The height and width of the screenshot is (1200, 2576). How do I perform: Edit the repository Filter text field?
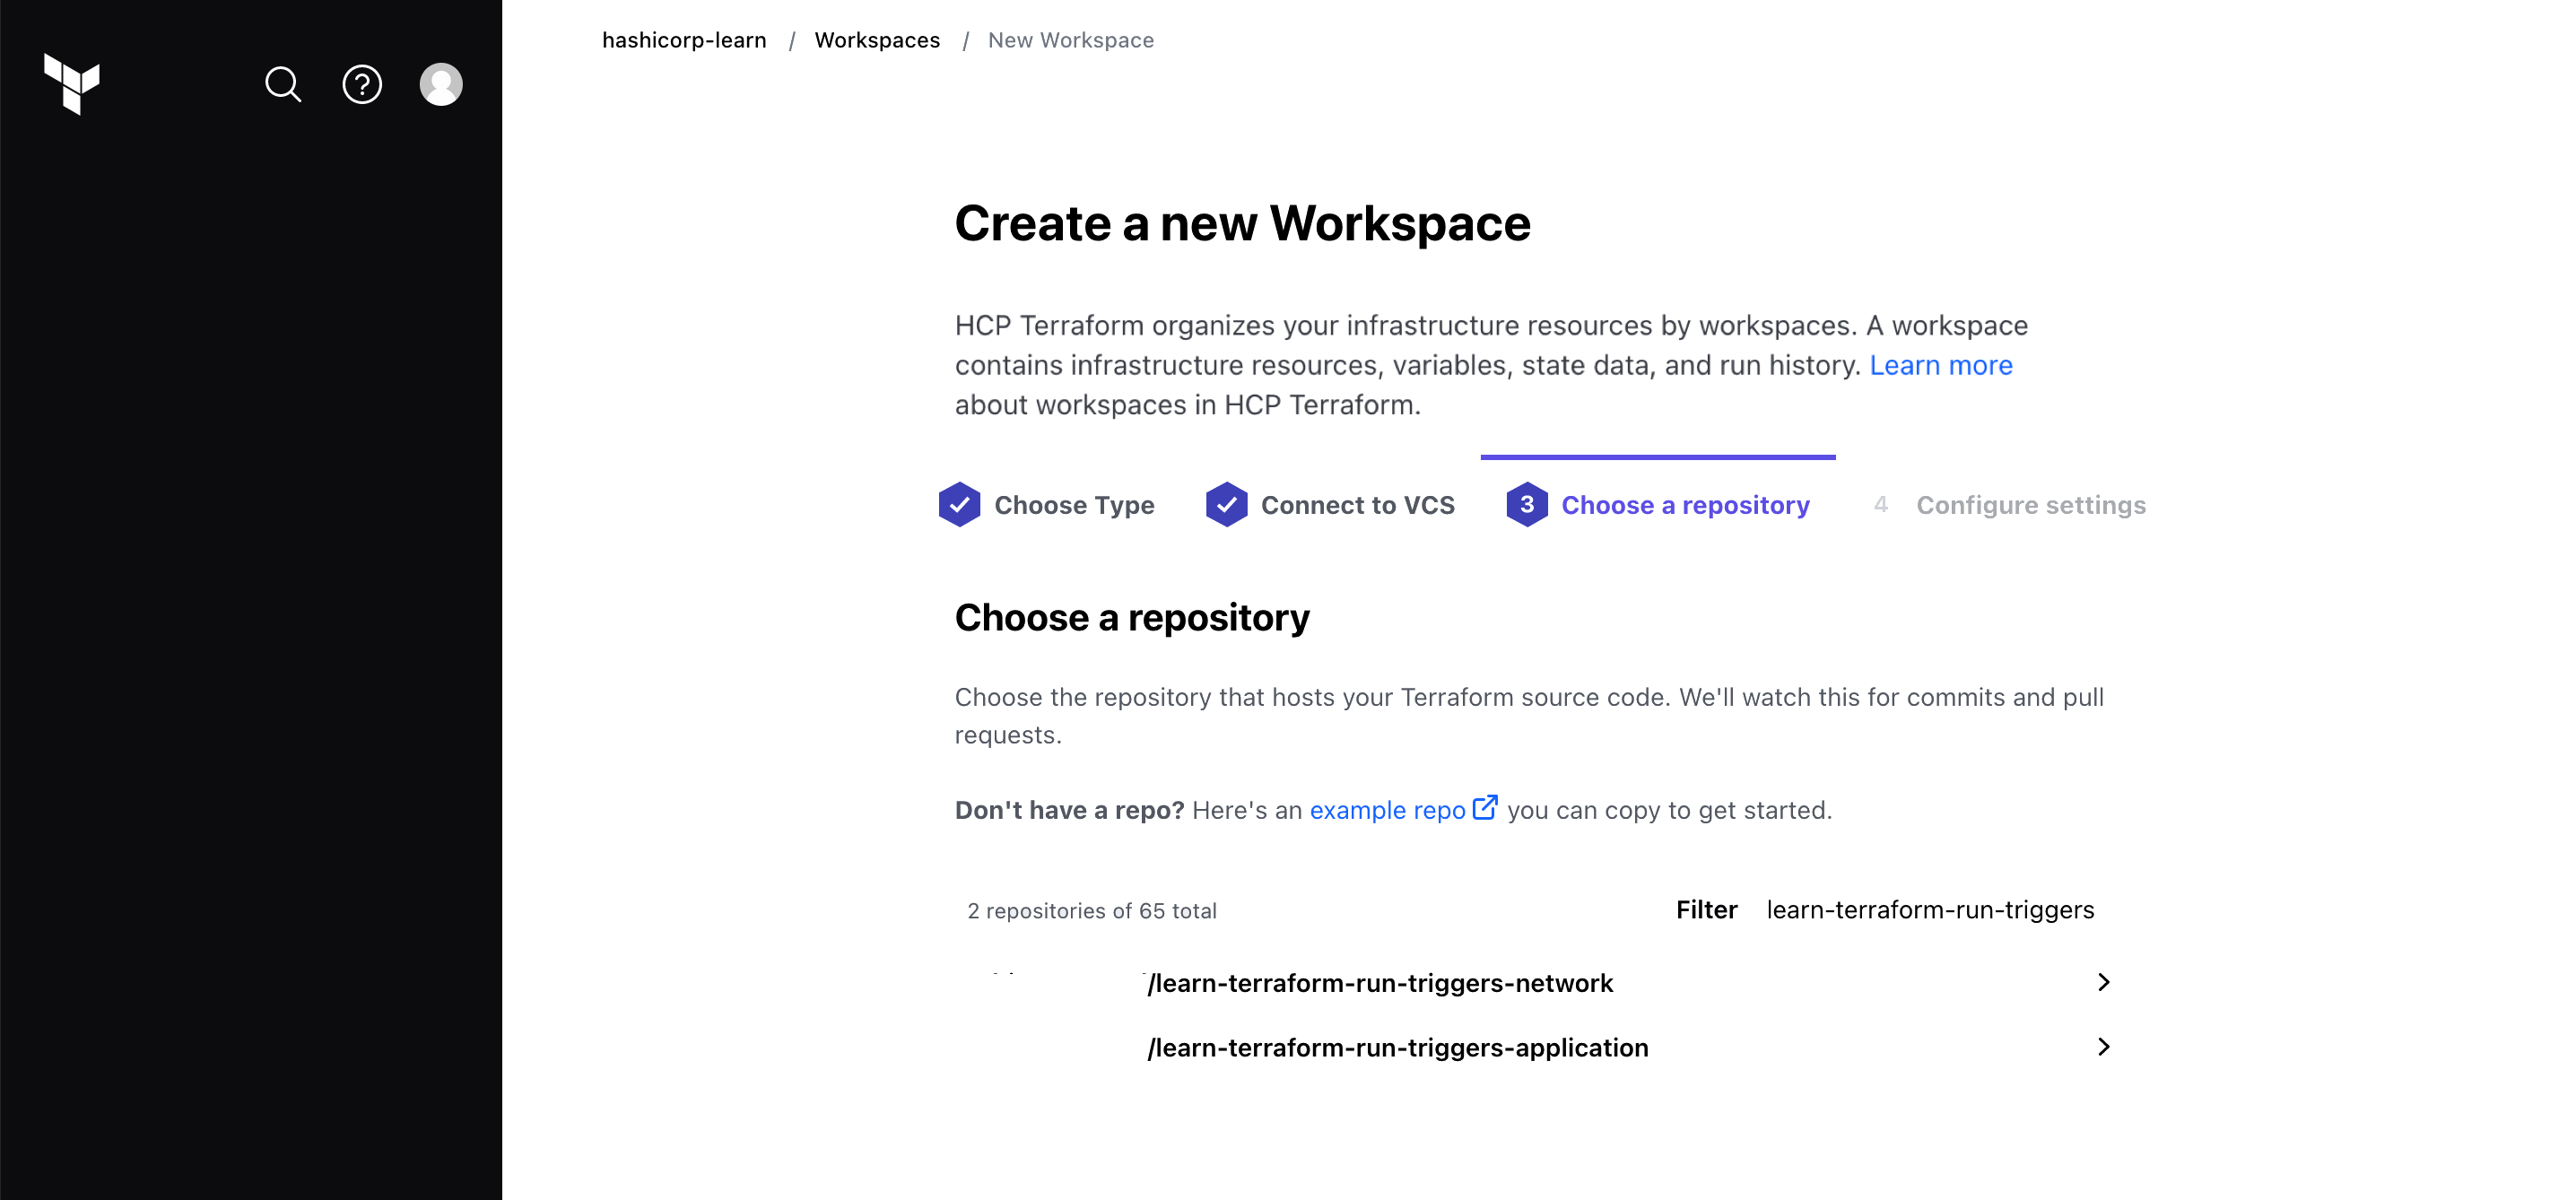coord(1930,910)
